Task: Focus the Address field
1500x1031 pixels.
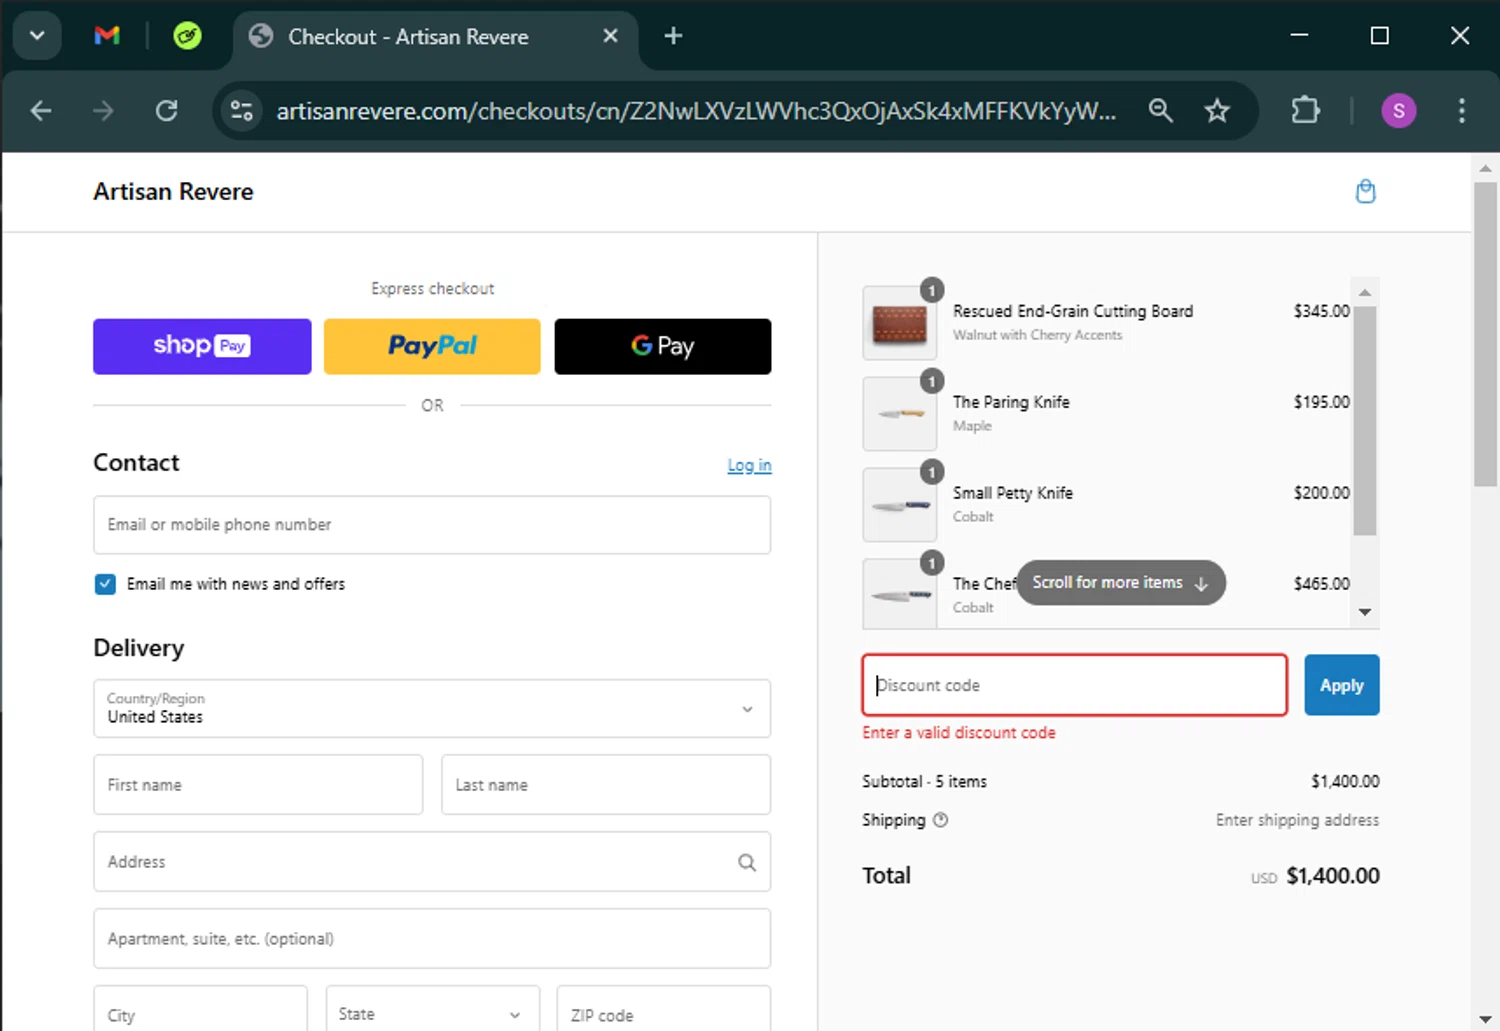Action: pos(432,862)
